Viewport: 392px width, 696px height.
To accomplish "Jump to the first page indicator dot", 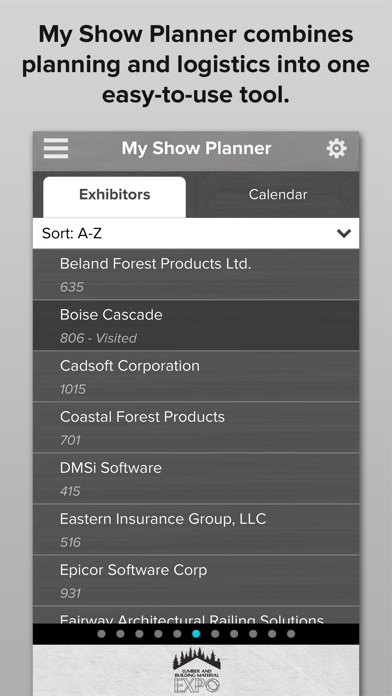I will click(x=101, y=634).
